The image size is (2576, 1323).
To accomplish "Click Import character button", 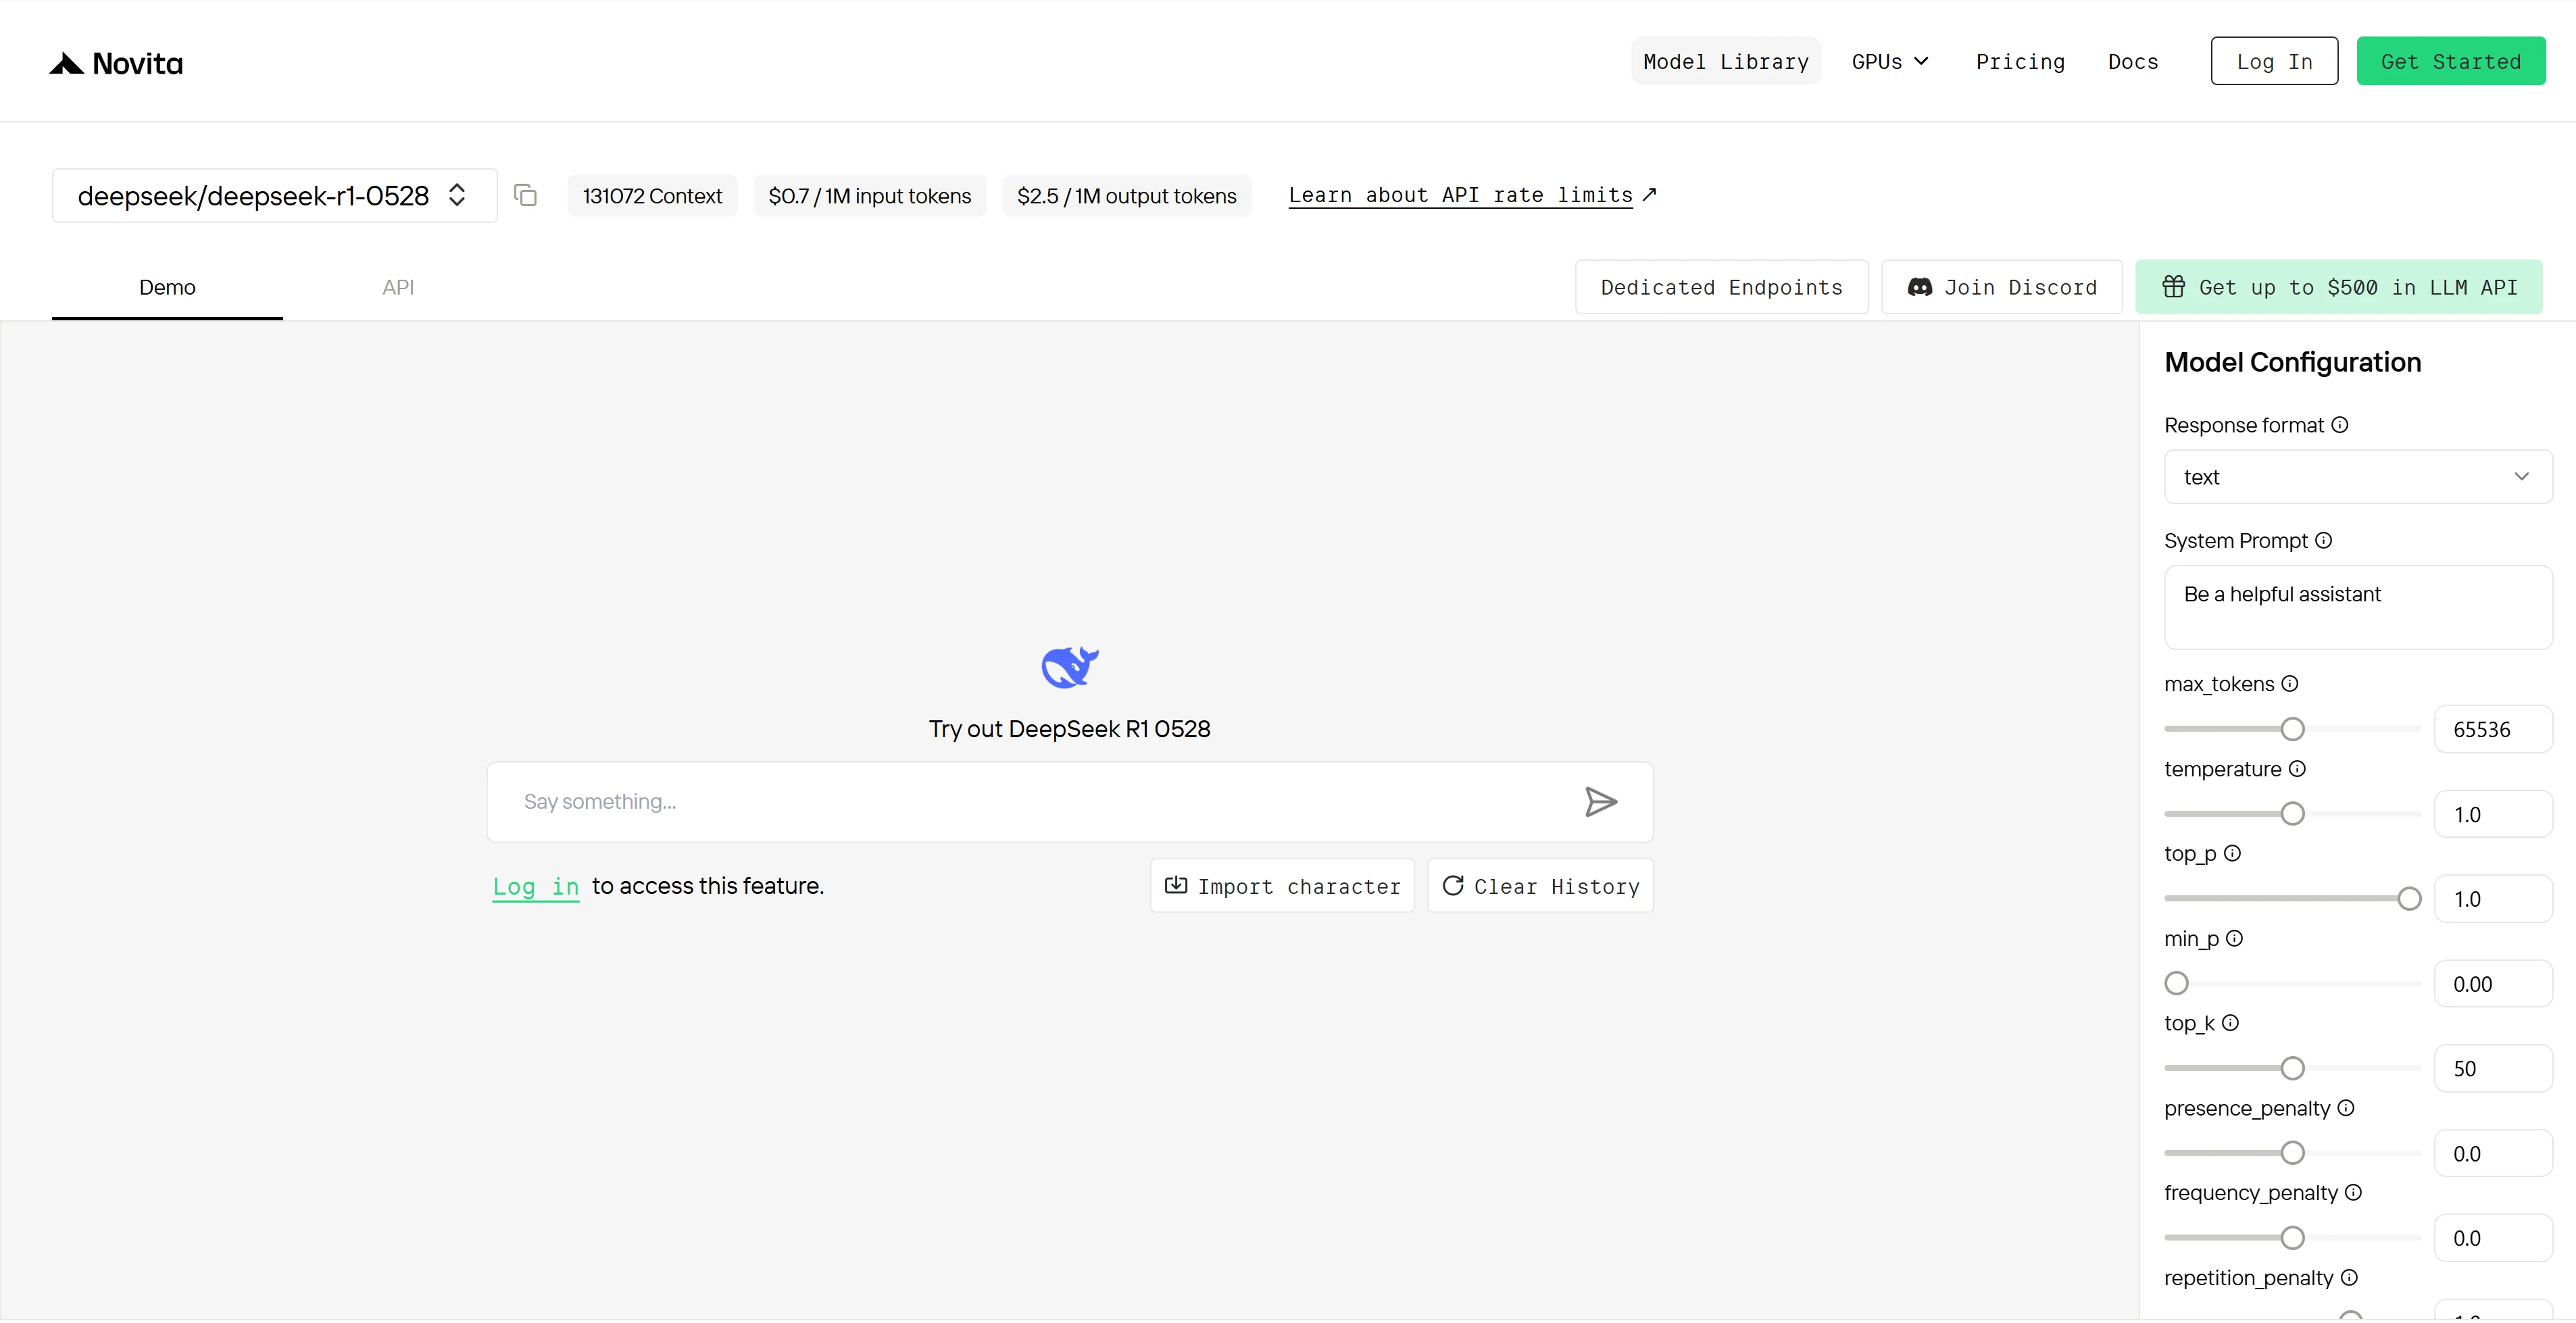I will [x=1282, y=886].
